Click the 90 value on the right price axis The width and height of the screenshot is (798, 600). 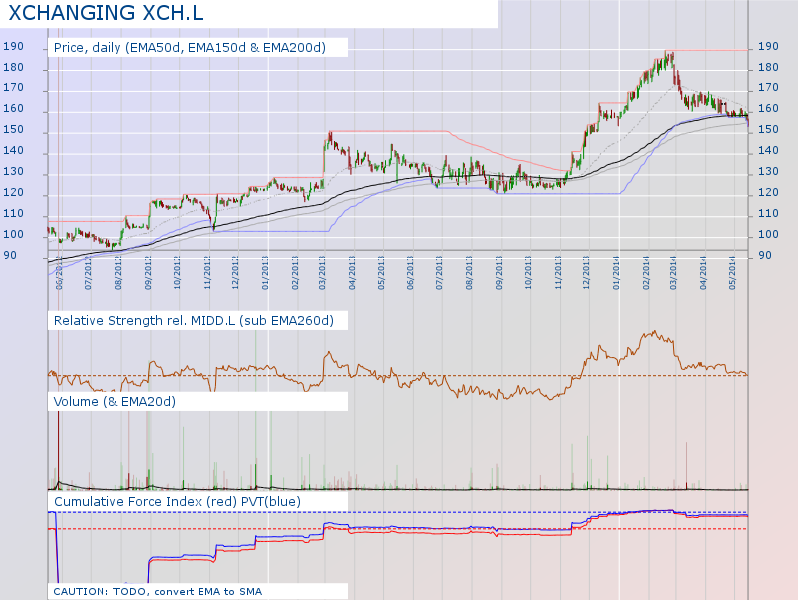pos(765,255)
